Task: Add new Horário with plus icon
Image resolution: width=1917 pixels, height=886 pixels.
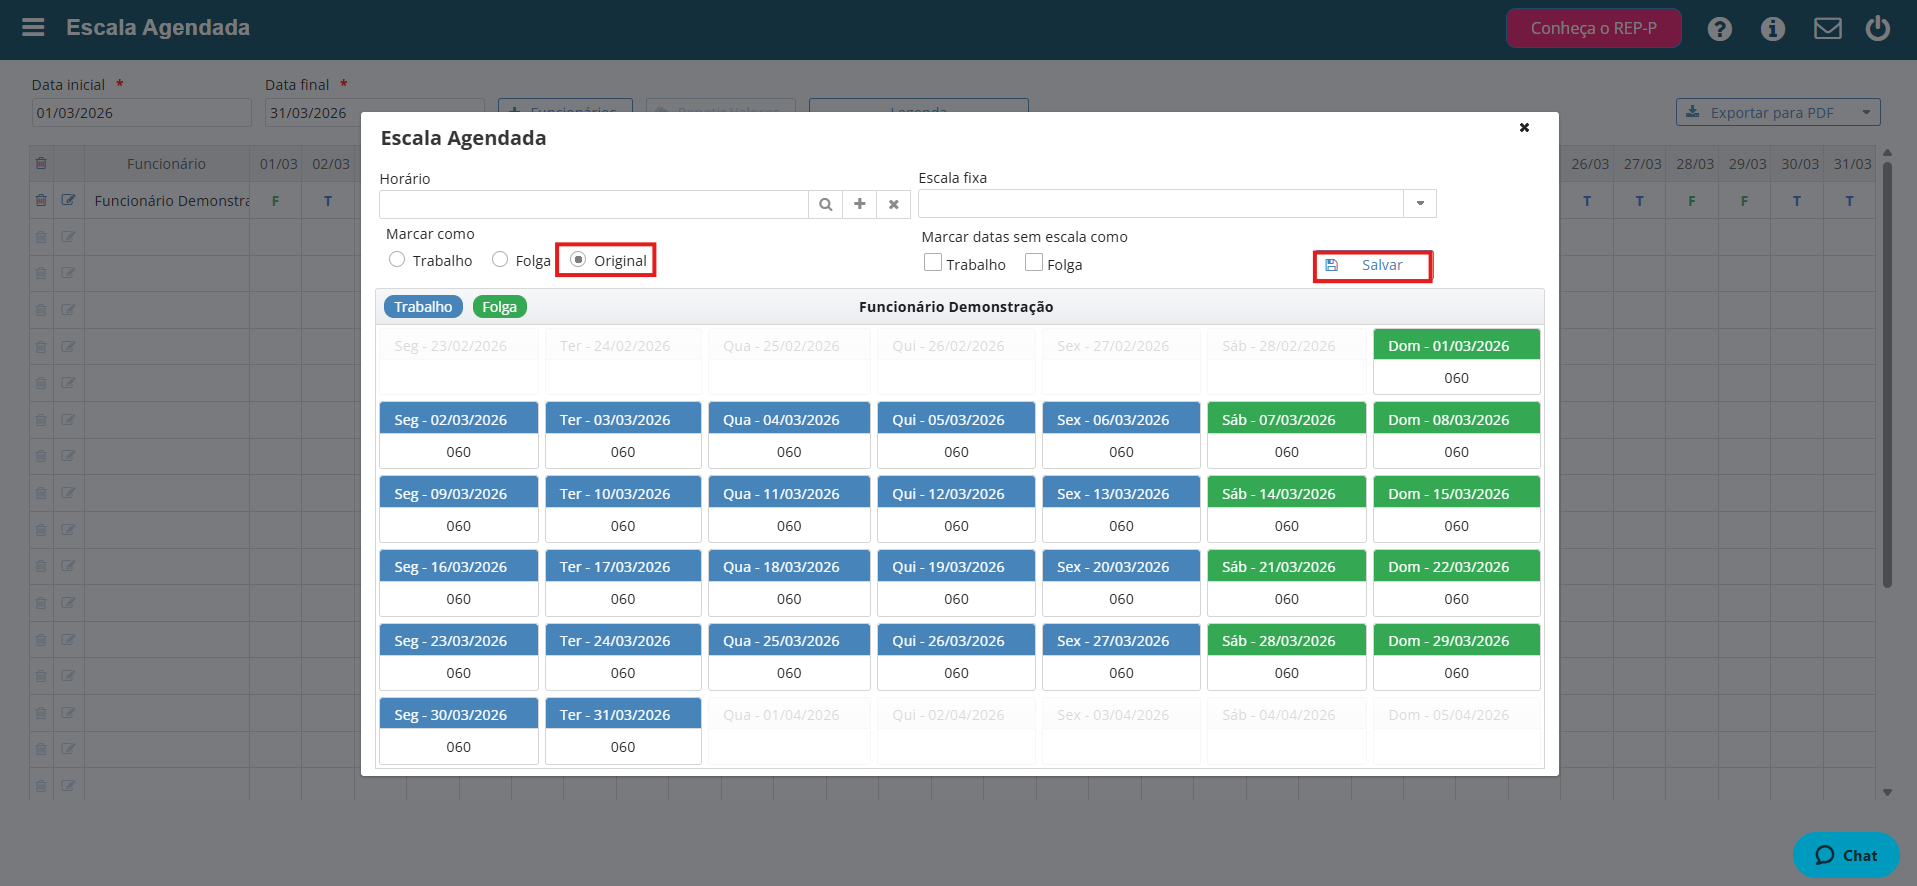Action: (x=859, y=204)
